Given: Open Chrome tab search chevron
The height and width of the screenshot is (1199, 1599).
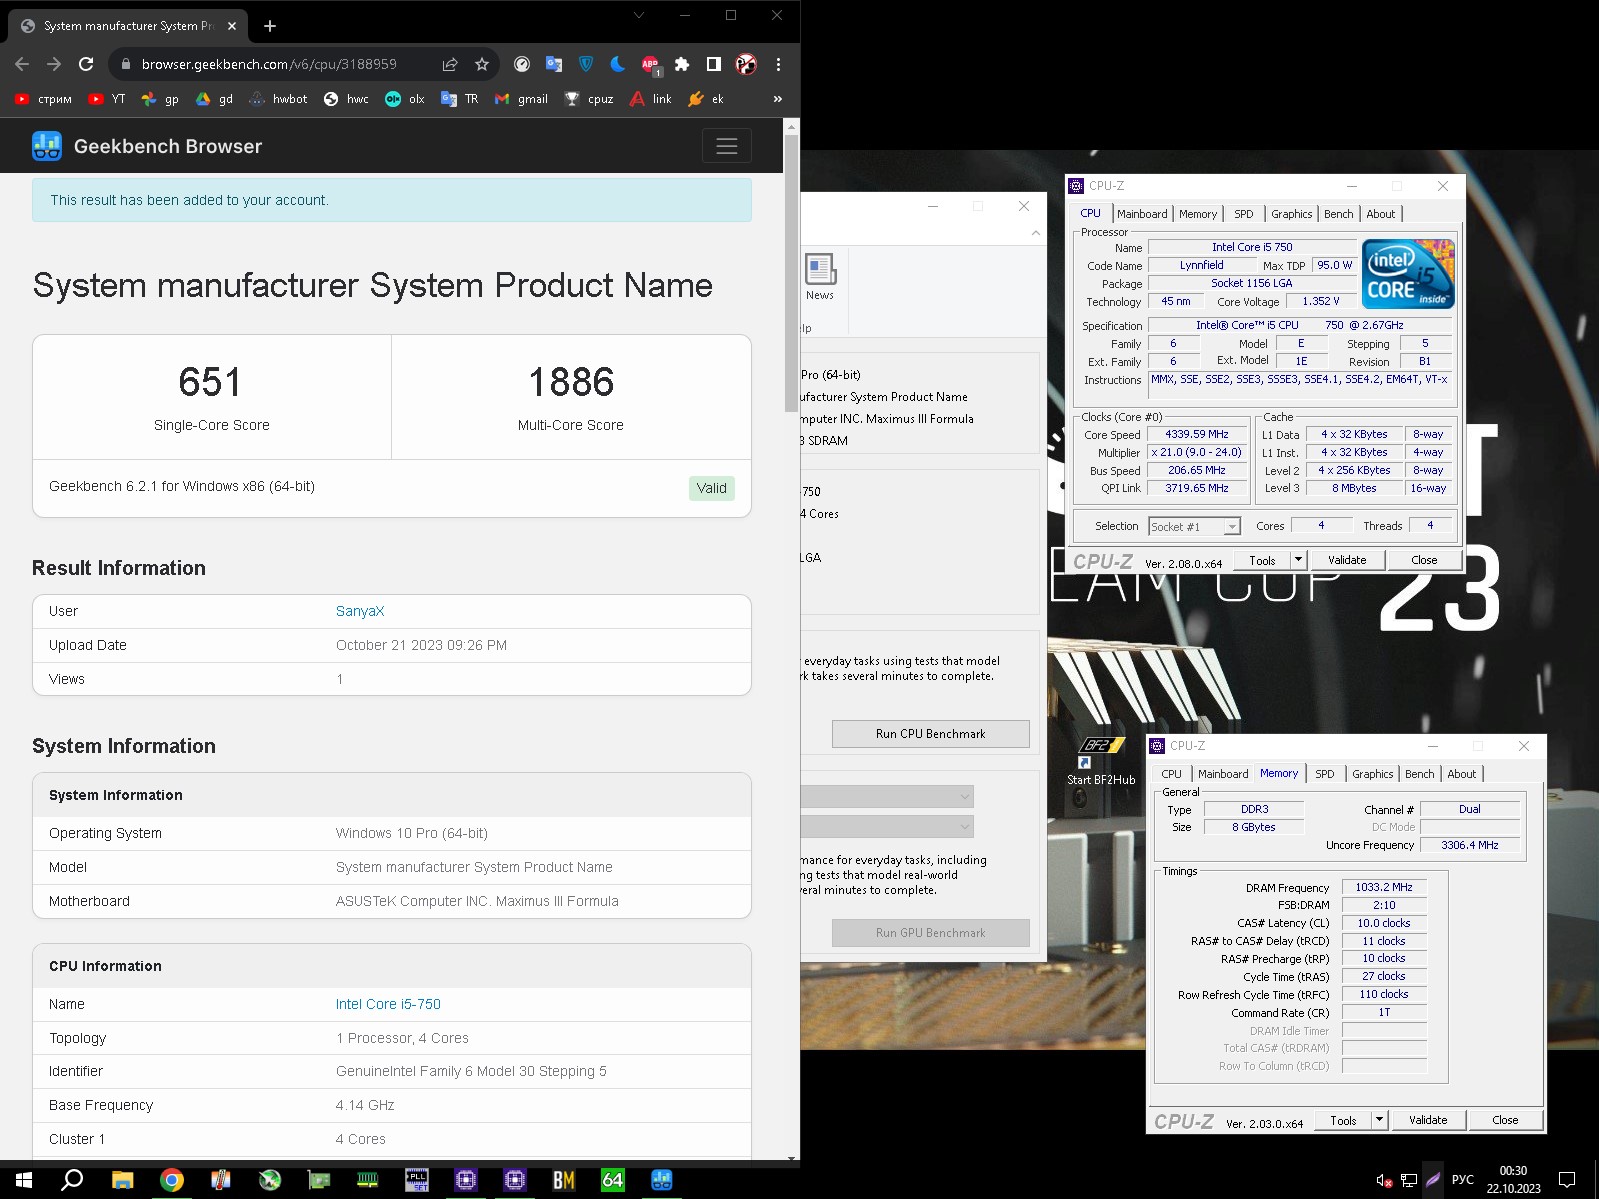Looking at the screenshot, I should coord(639,15).
